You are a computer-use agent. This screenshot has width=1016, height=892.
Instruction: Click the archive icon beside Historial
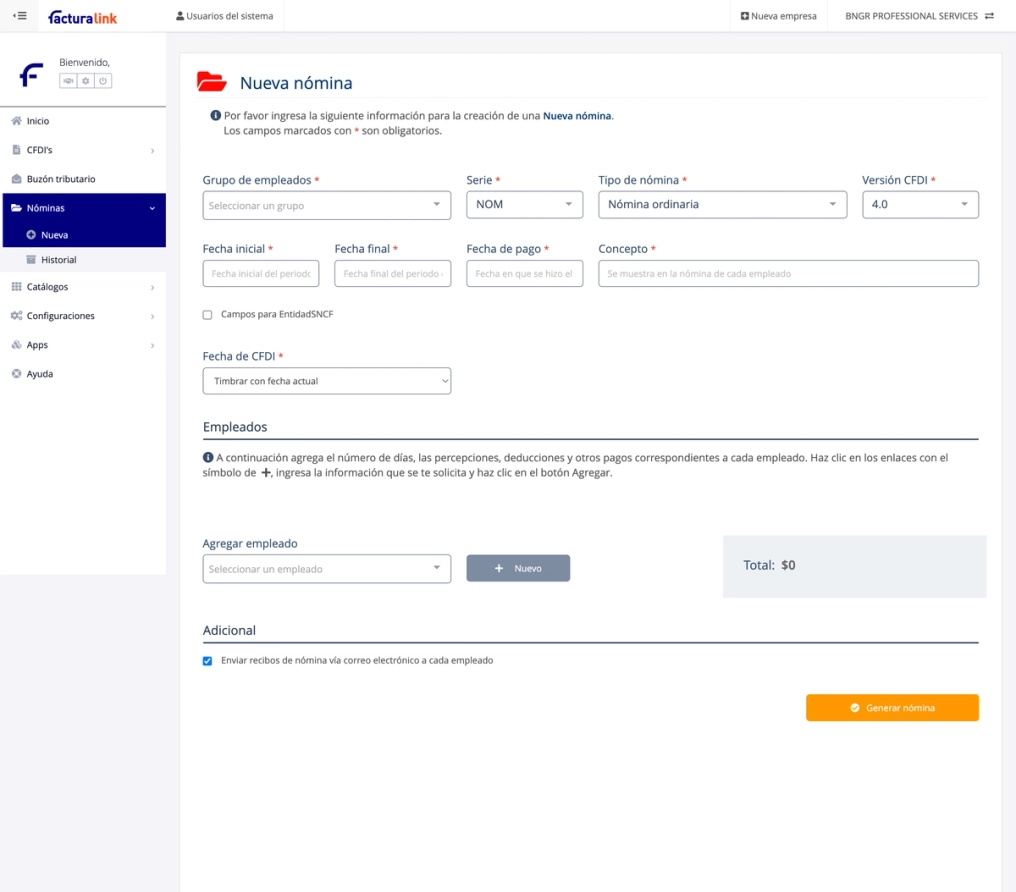tap(30, 260)
